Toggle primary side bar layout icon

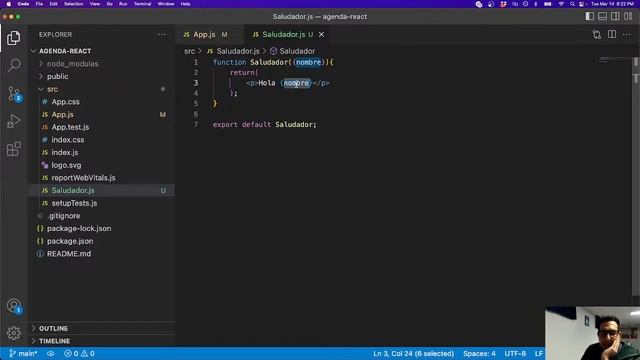589,16
